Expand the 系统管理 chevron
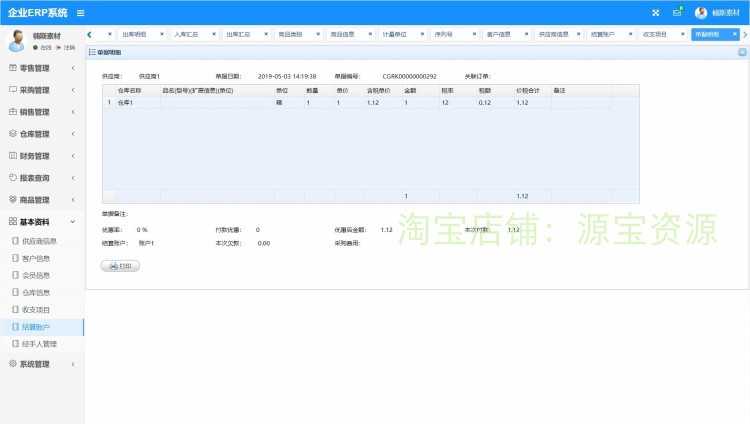This screenshot has width=750, height=424. click(73, 364)
